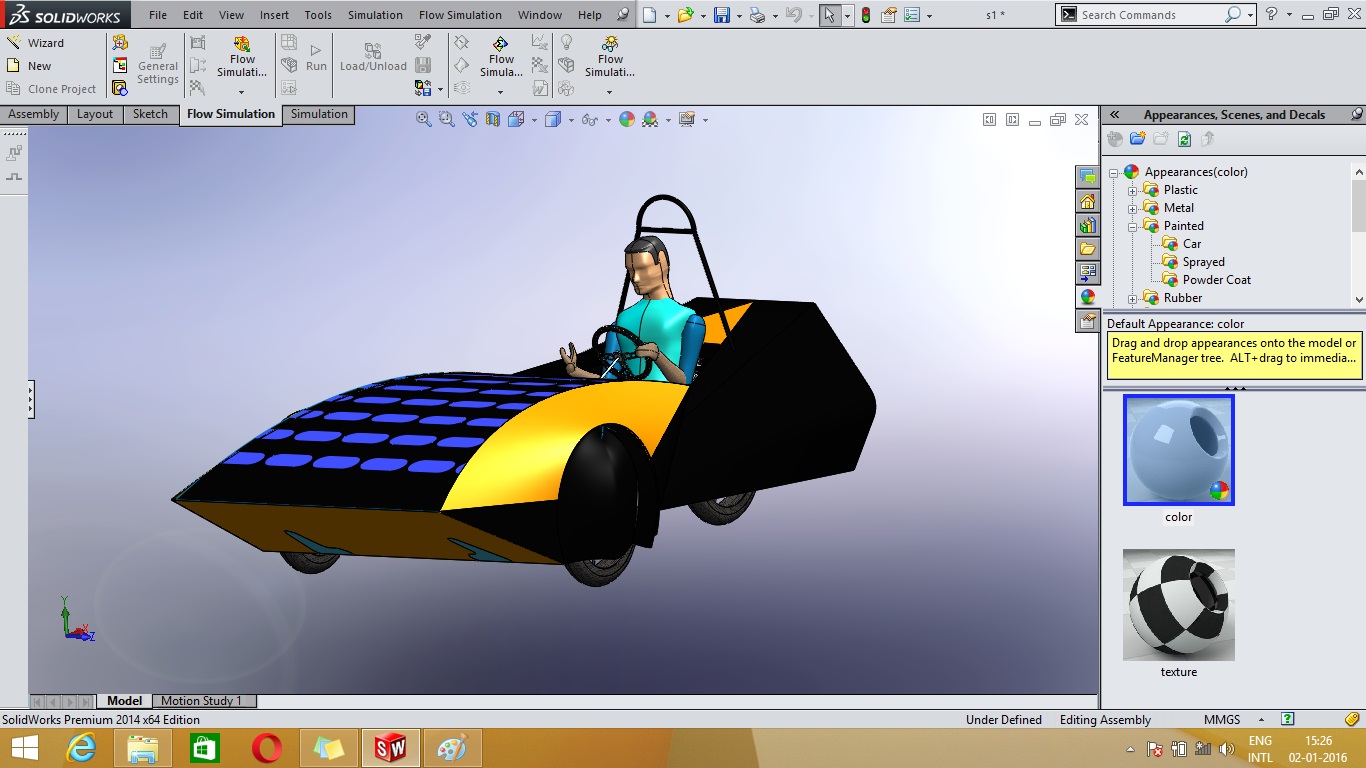
Task: Open the SolidWorks Resources home tab
Action: [x=1087, y=201]
